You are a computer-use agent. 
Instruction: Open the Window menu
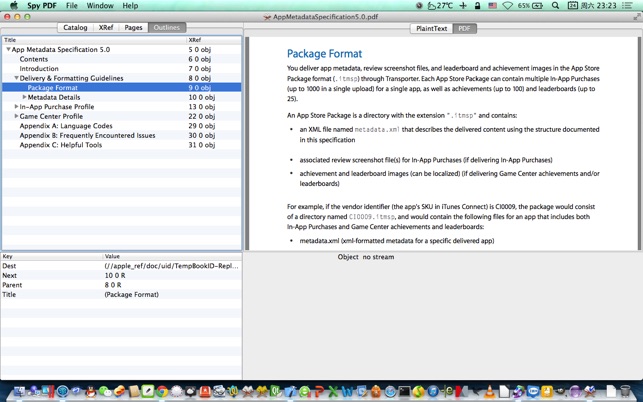click(100, 6)
